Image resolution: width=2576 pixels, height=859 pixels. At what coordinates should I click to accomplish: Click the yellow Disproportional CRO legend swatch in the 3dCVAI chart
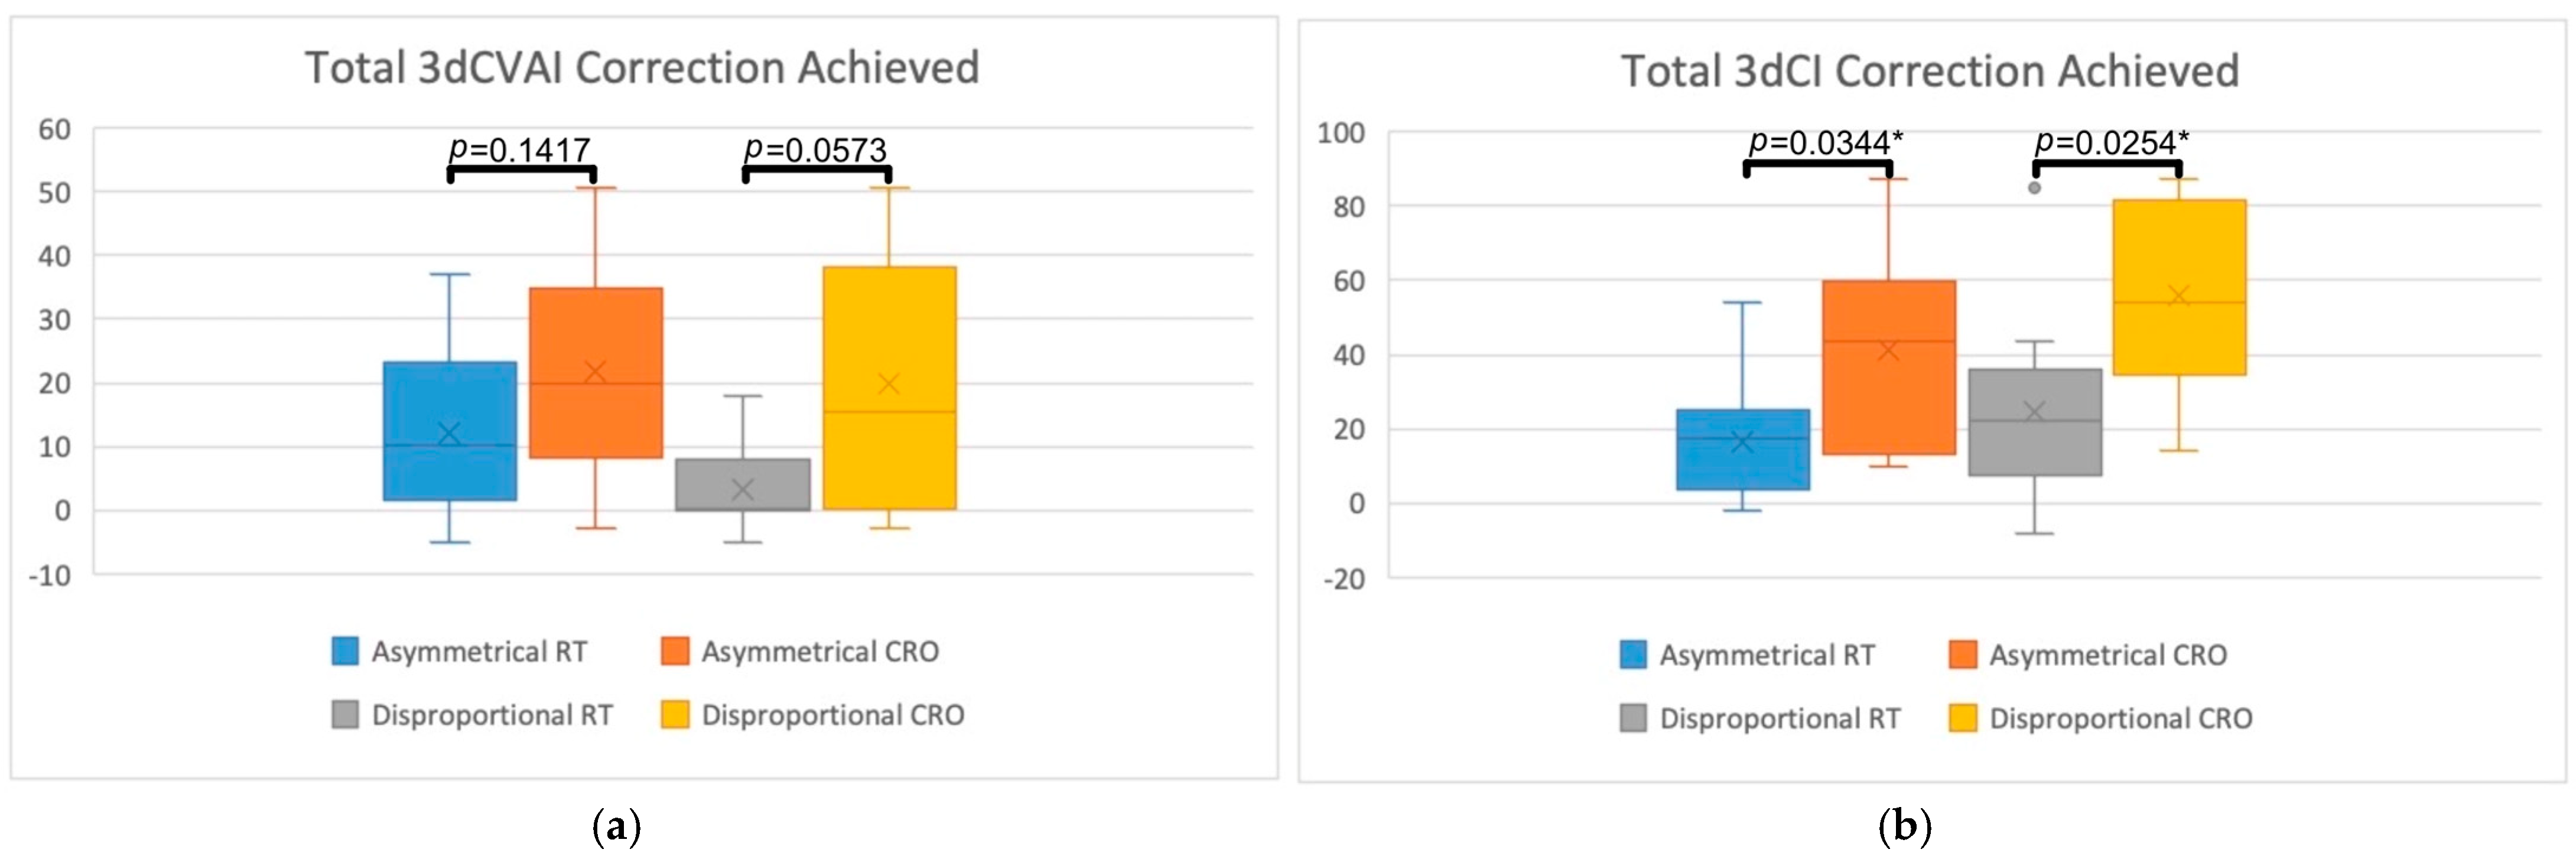(675, 714)
